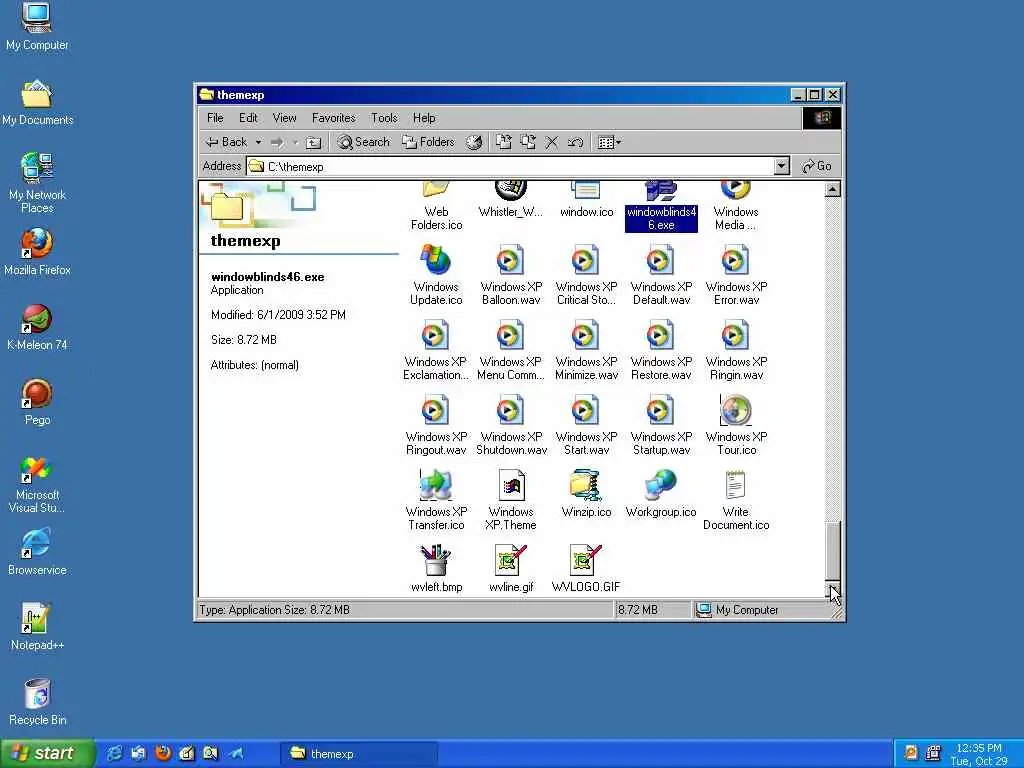Click themexp taskbar button
Screen dimensions: 1024x768
coord(359,754)
